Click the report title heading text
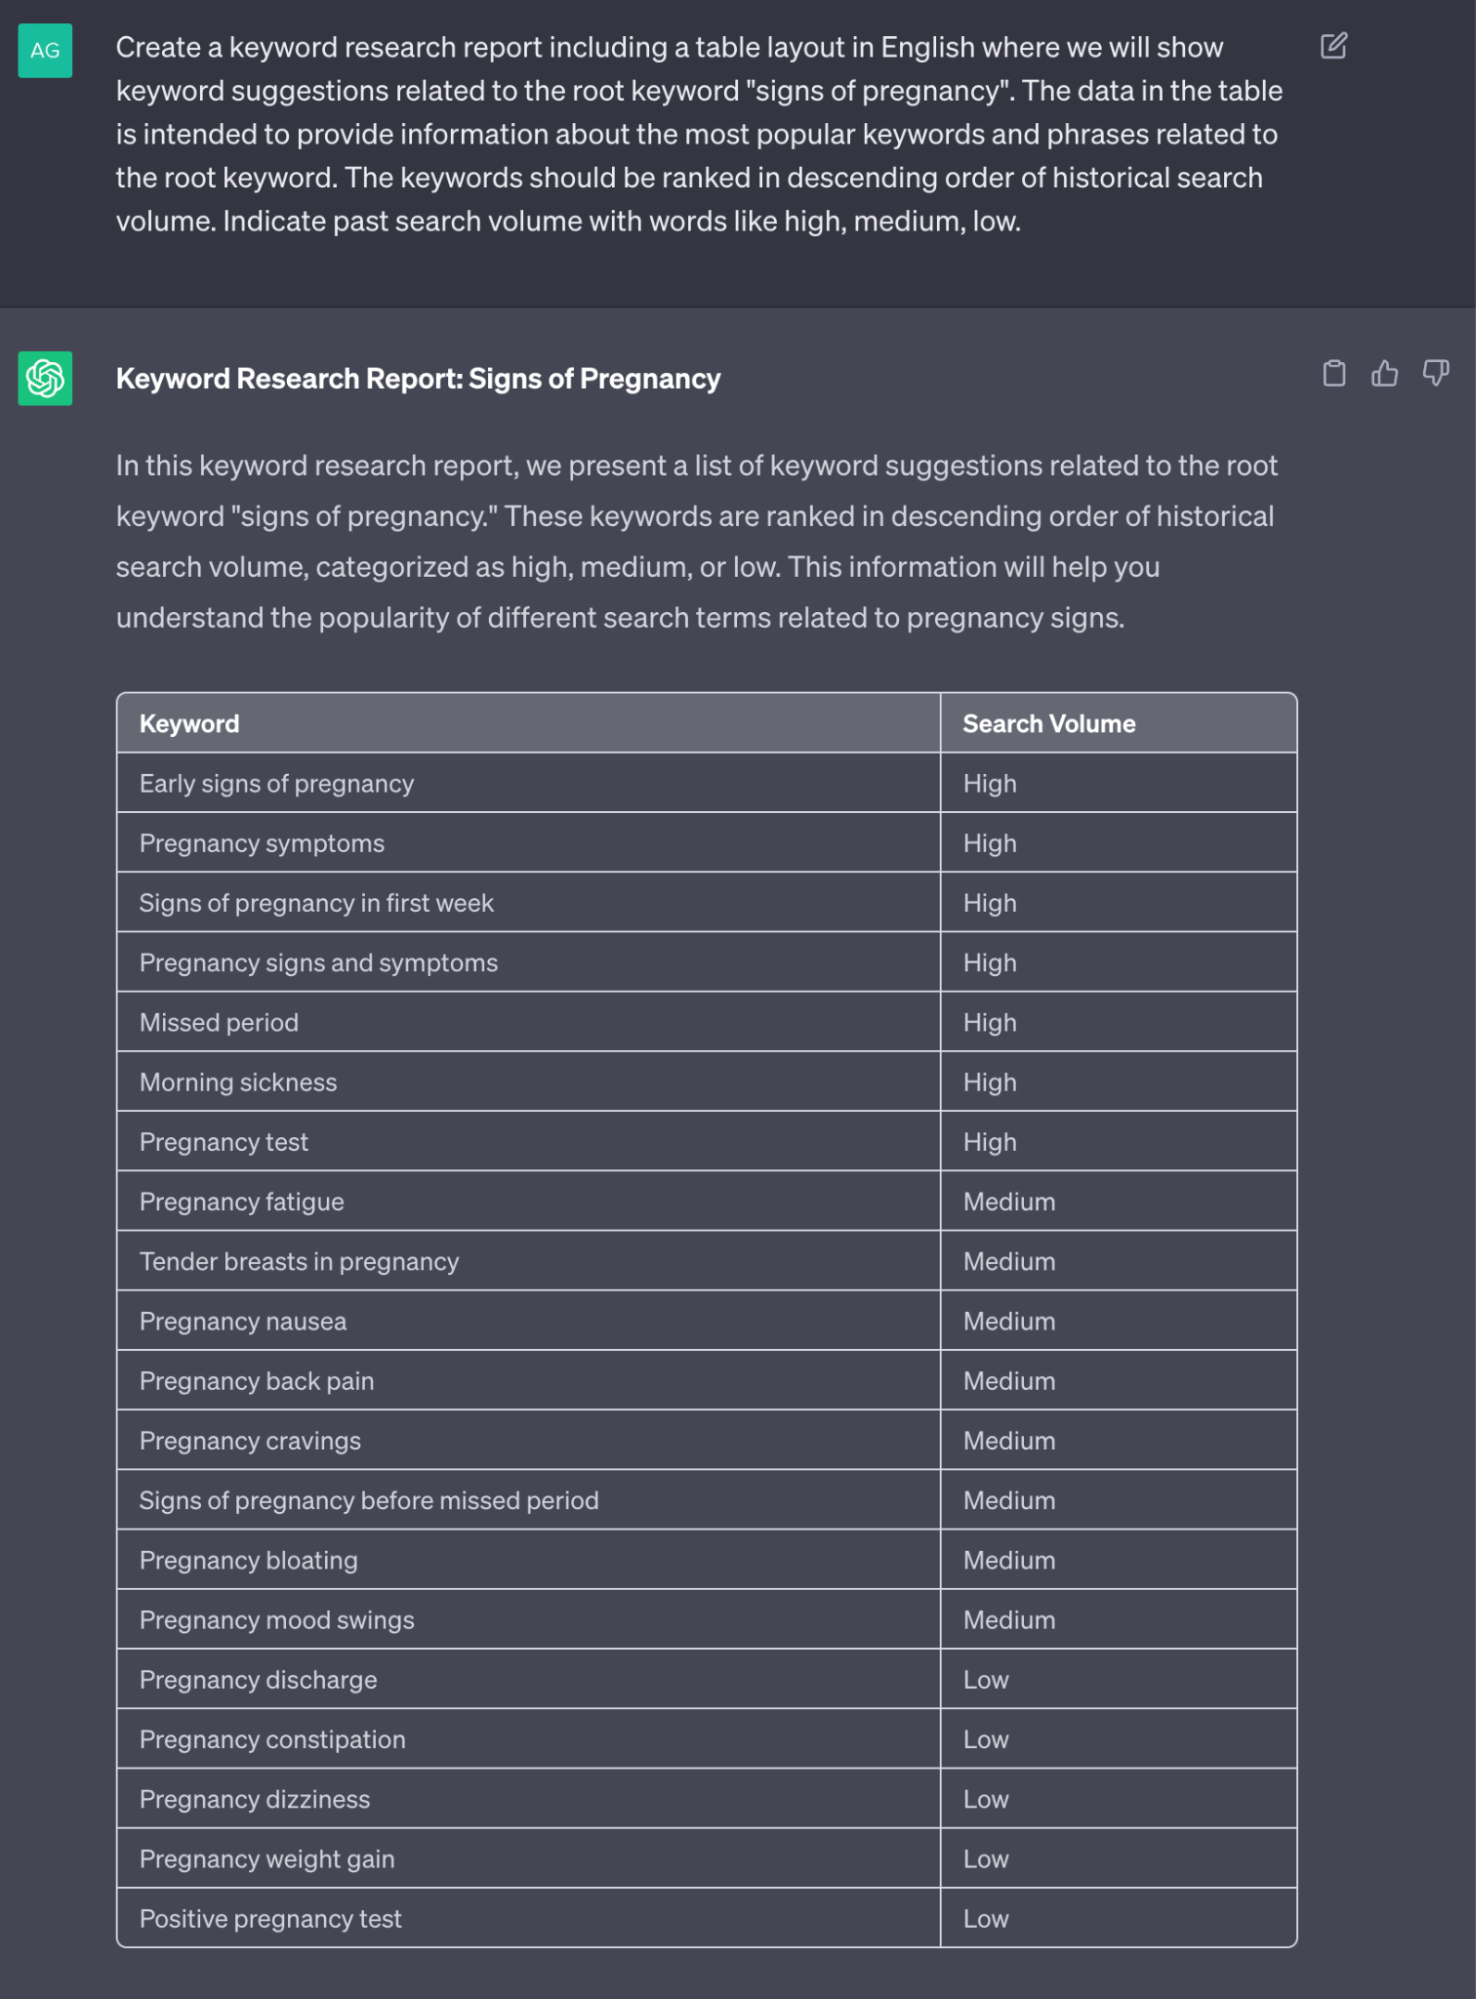This screenshot has height=1999, width=1476. [x=418, y=379]
